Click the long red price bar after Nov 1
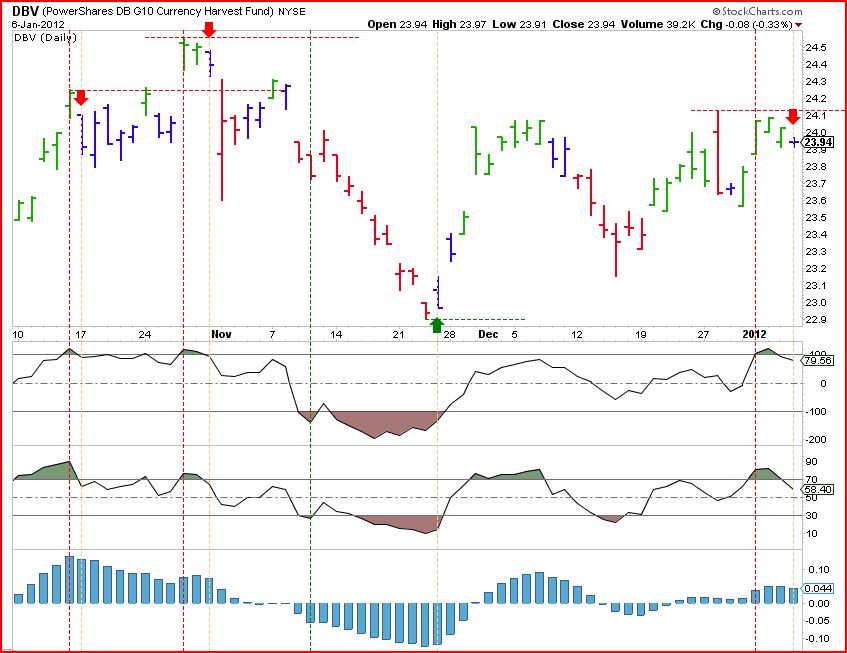Viewport: 847px width, 653px height. point(222,140)
